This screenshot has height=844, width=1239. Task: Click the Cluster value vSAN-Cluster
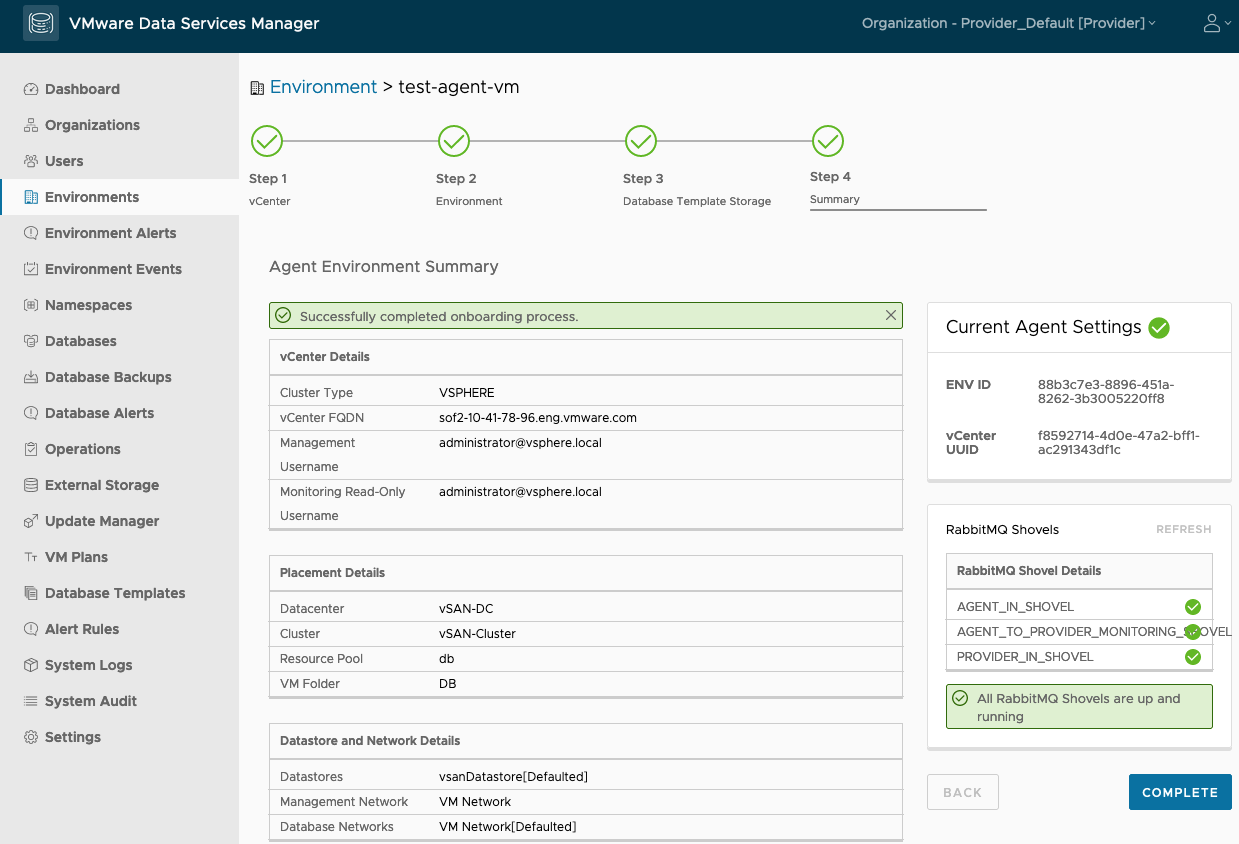[477, 633]
